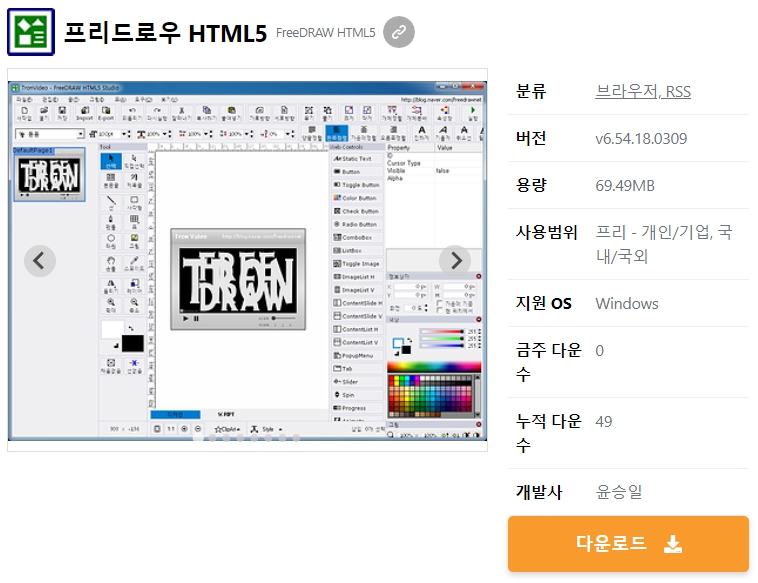Click the supported OS value Windows
This screenshot has width=758, height=583.
point(627,304)
